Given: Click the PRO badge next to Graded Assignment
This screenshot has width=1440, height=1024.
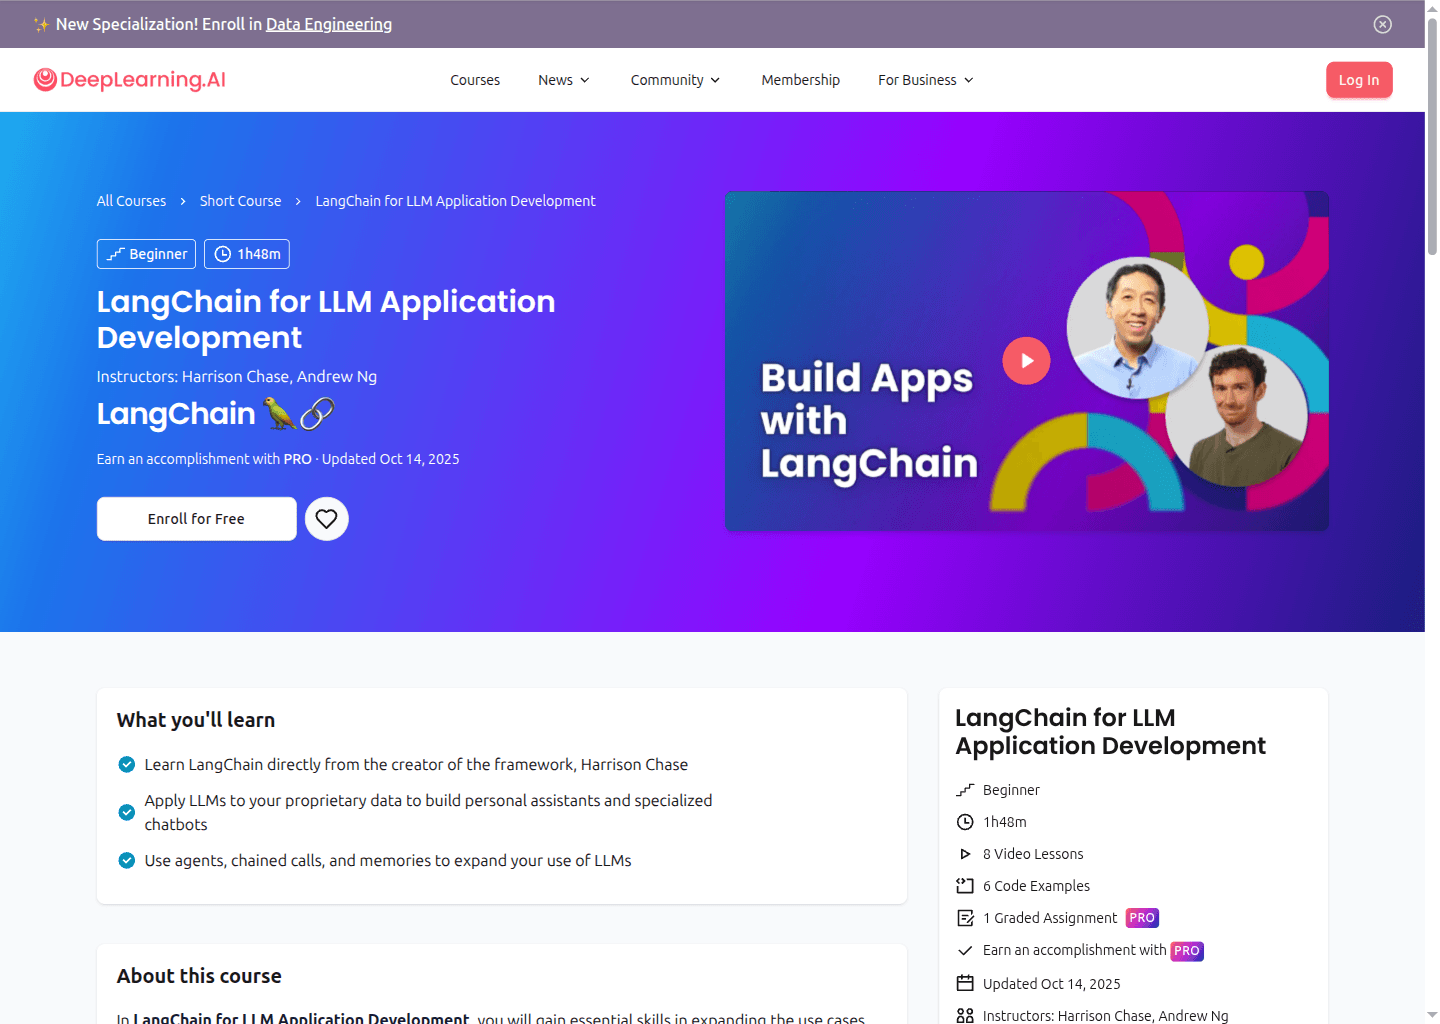Looking at the screenshot, I should coord(1142,918).
